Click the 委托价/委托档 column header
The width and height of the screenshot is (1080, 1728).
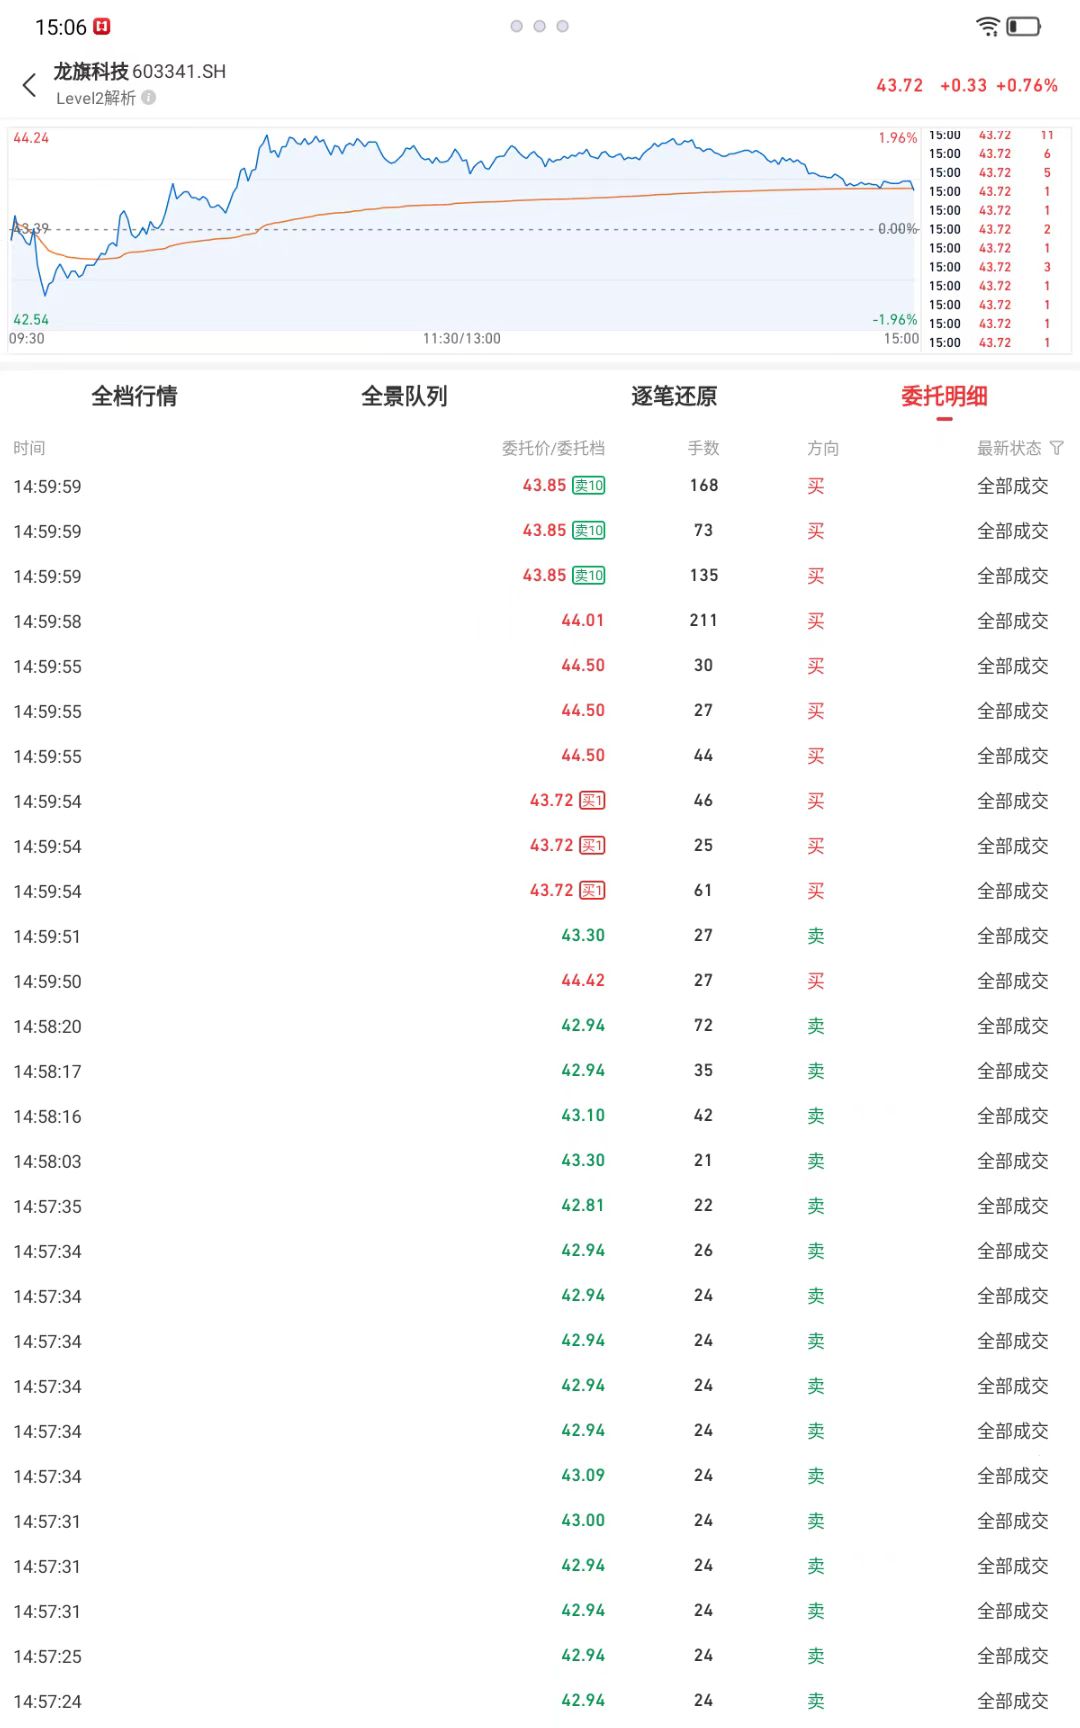[x=553, y=448]
